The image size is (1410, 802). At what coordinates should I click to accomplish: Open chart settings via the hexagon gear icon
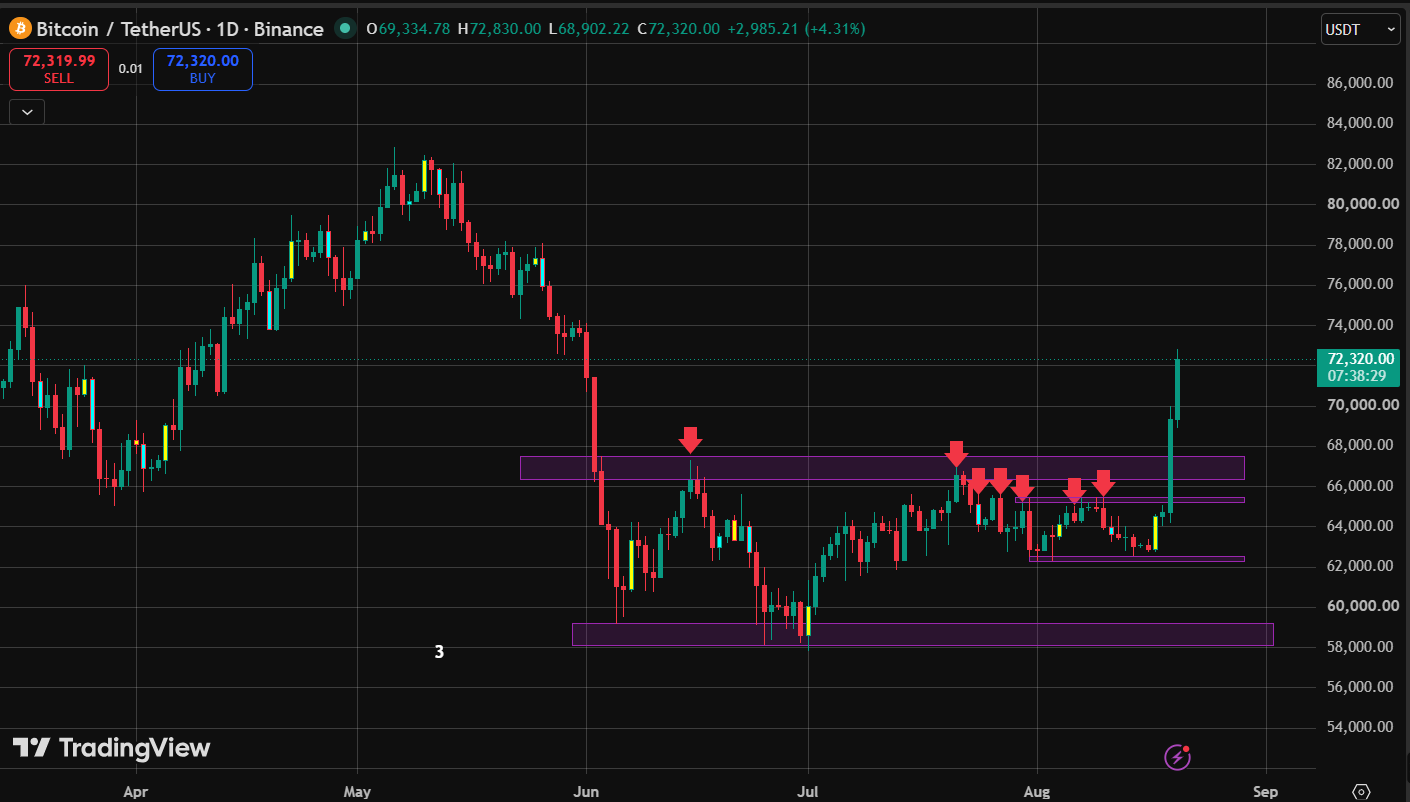point(1360,791)
